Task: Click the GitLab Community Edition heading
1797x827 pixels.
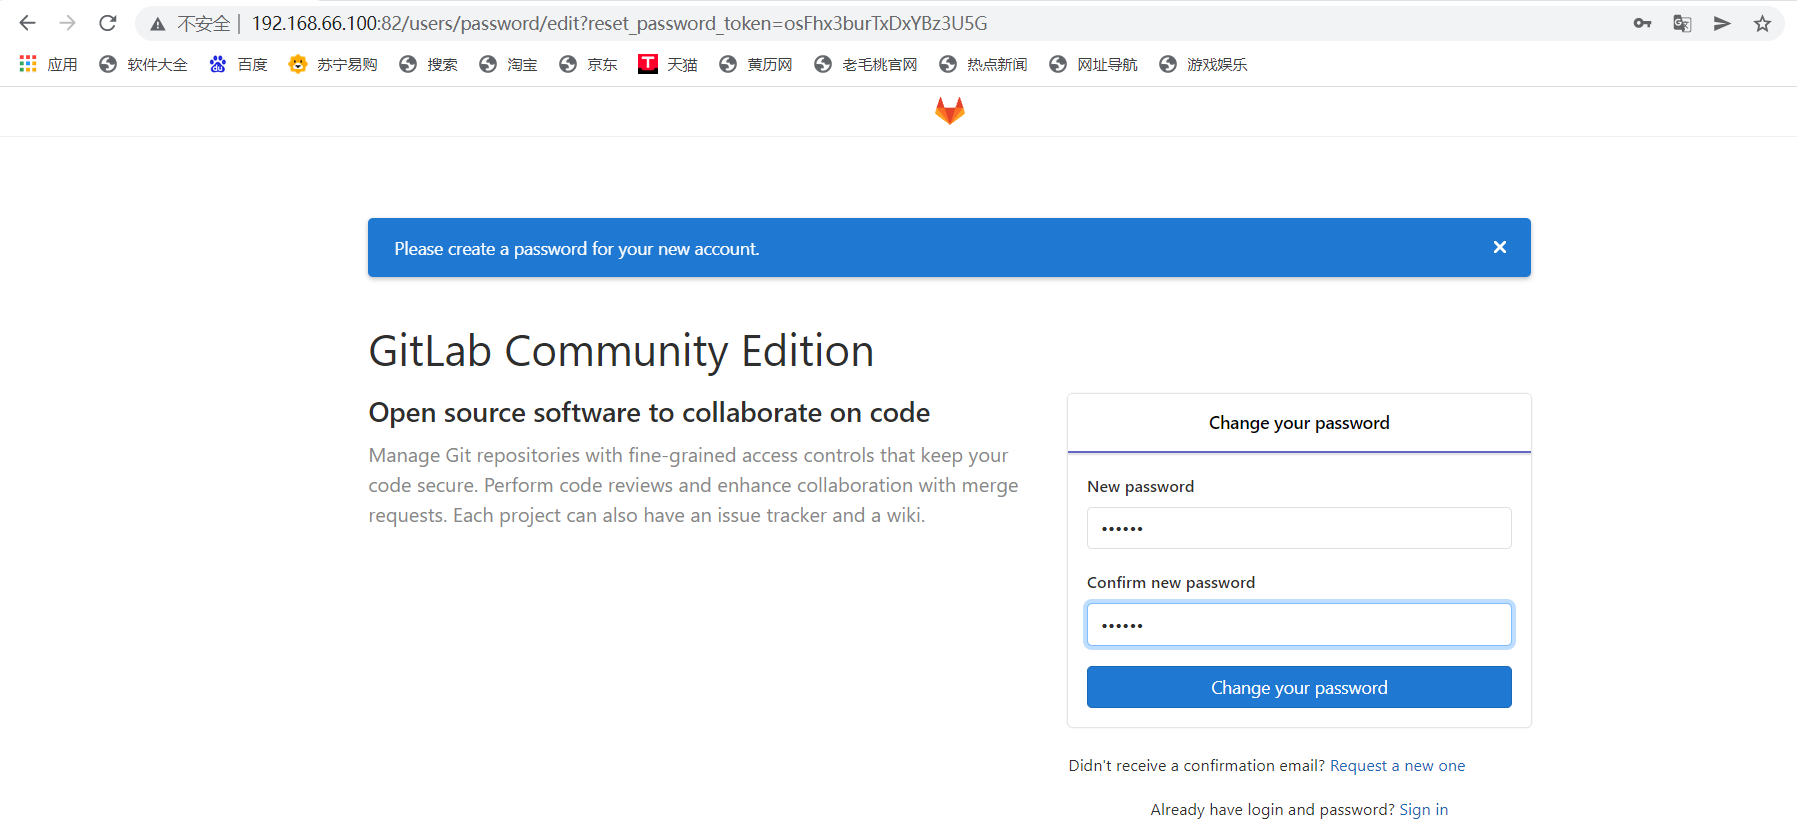Action: click(621, 352)
